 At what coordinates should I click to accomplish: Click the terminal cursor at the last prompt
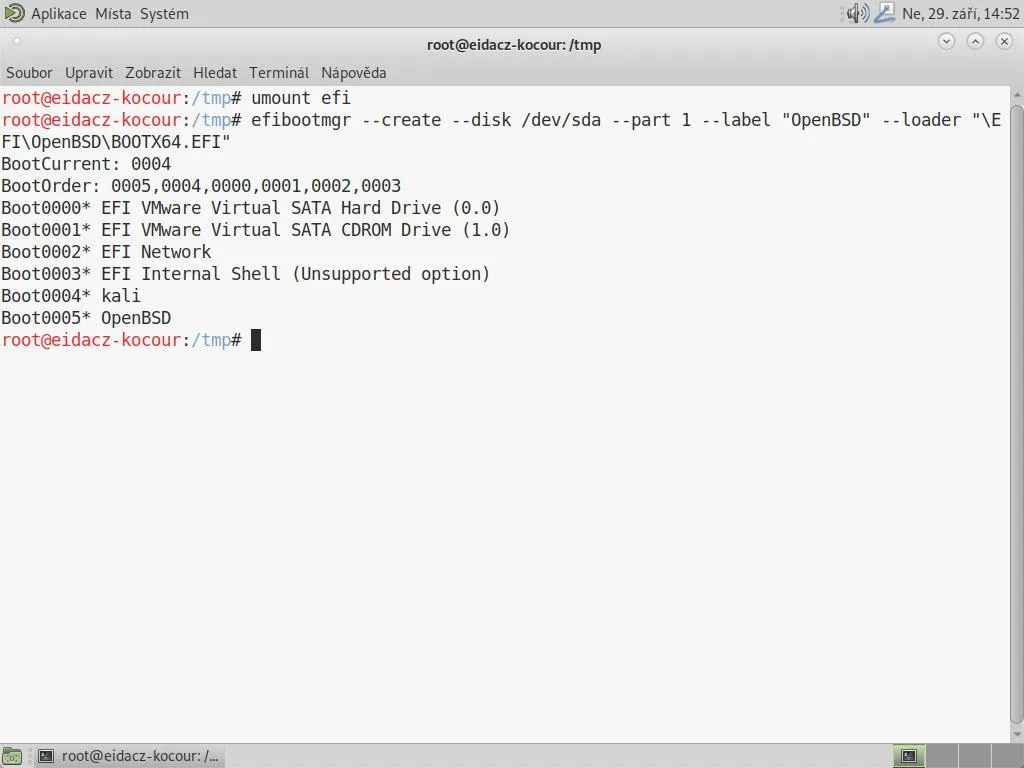(256, 340)
